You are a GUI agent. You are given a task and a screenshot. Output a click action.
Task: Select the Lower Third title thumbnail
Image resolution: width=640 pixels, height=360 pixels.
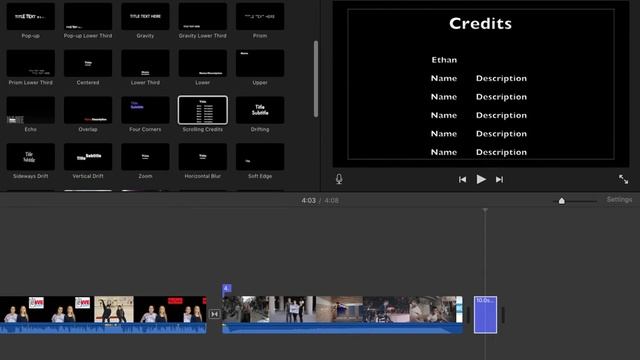click(145, 63)
